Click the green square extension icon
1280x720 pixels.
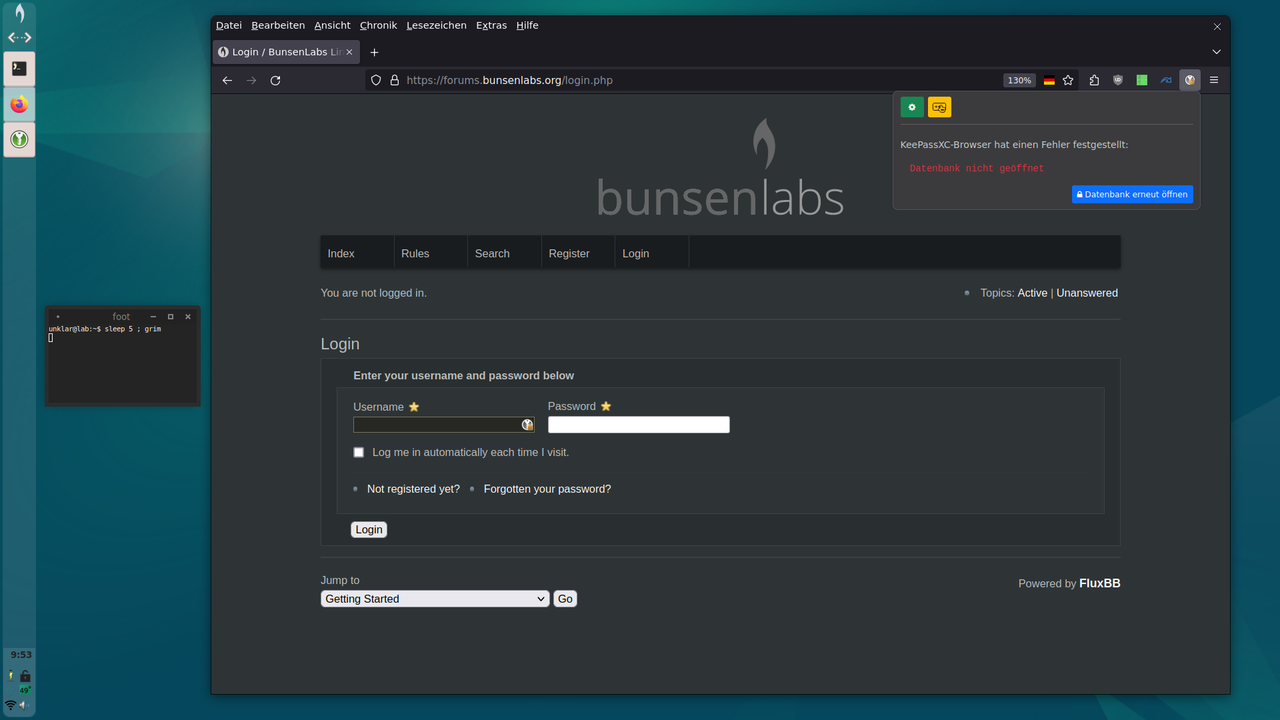pos(1142,80)
